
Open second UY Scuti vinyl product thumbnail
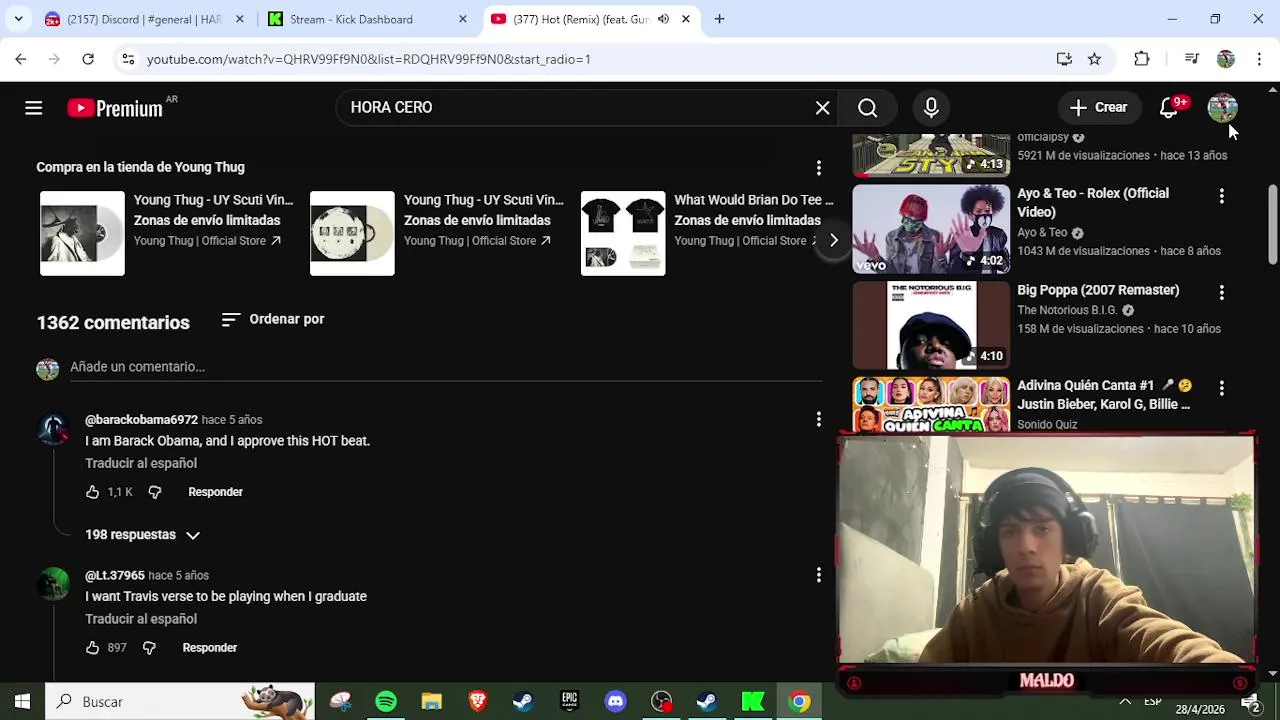pyautogui.click(x=352, y=233)
